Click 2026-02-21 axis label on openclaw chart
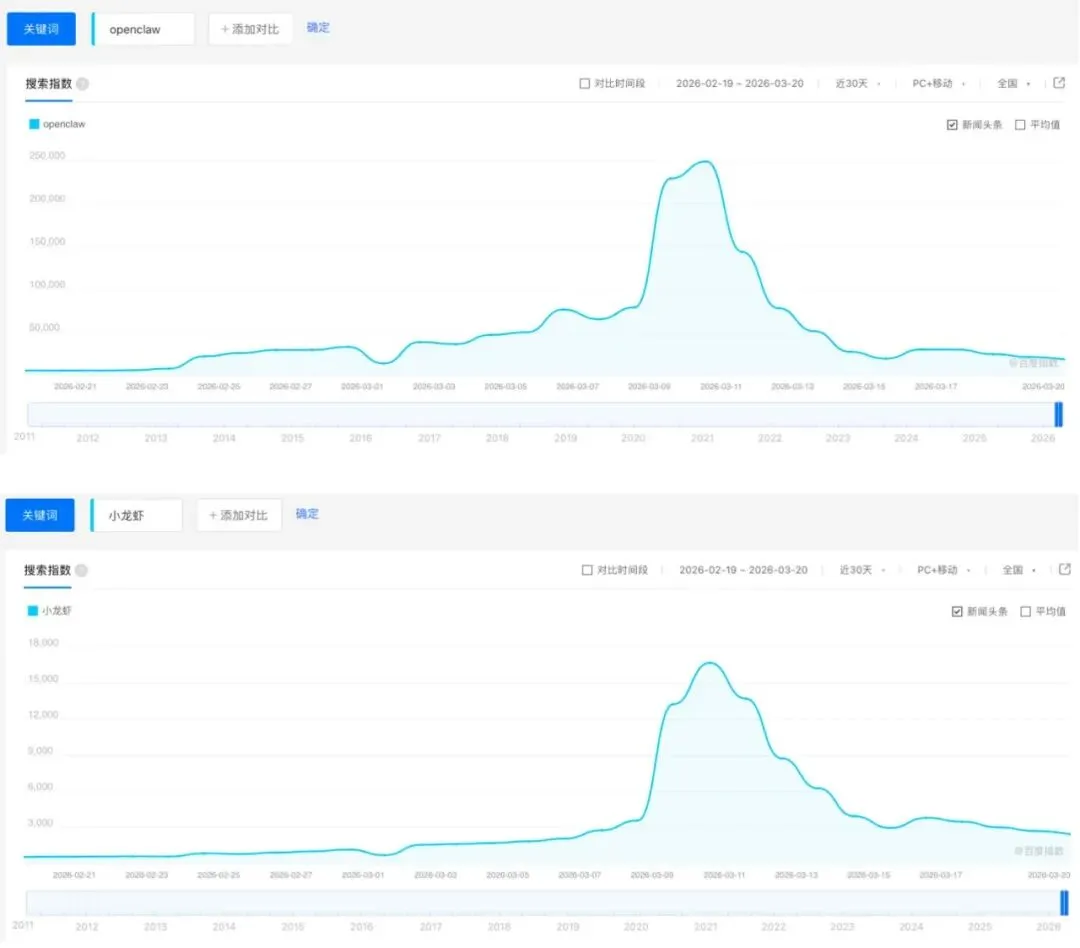 point(75,387)
